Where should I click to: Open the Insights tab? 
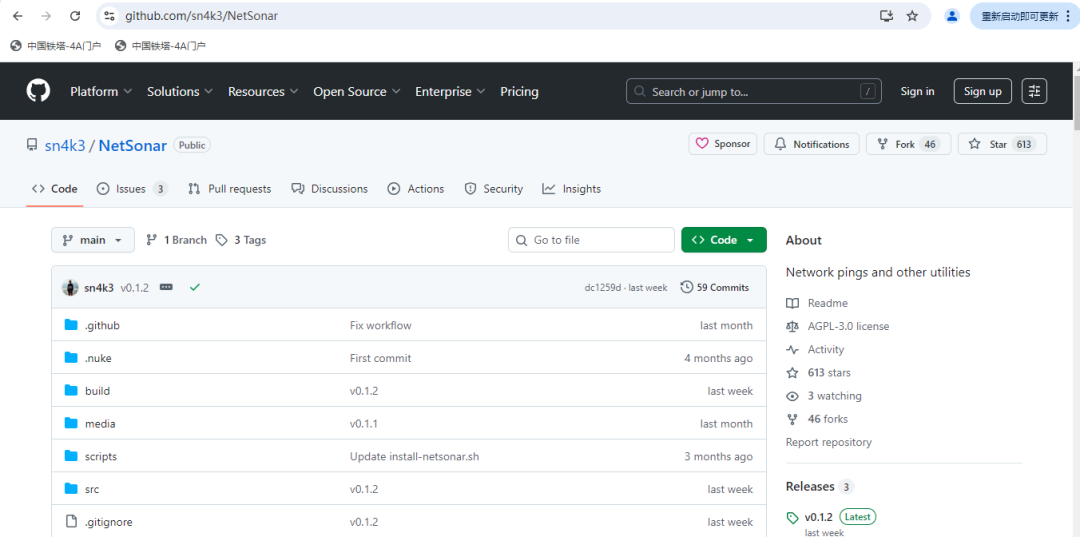tap(572, 189)
